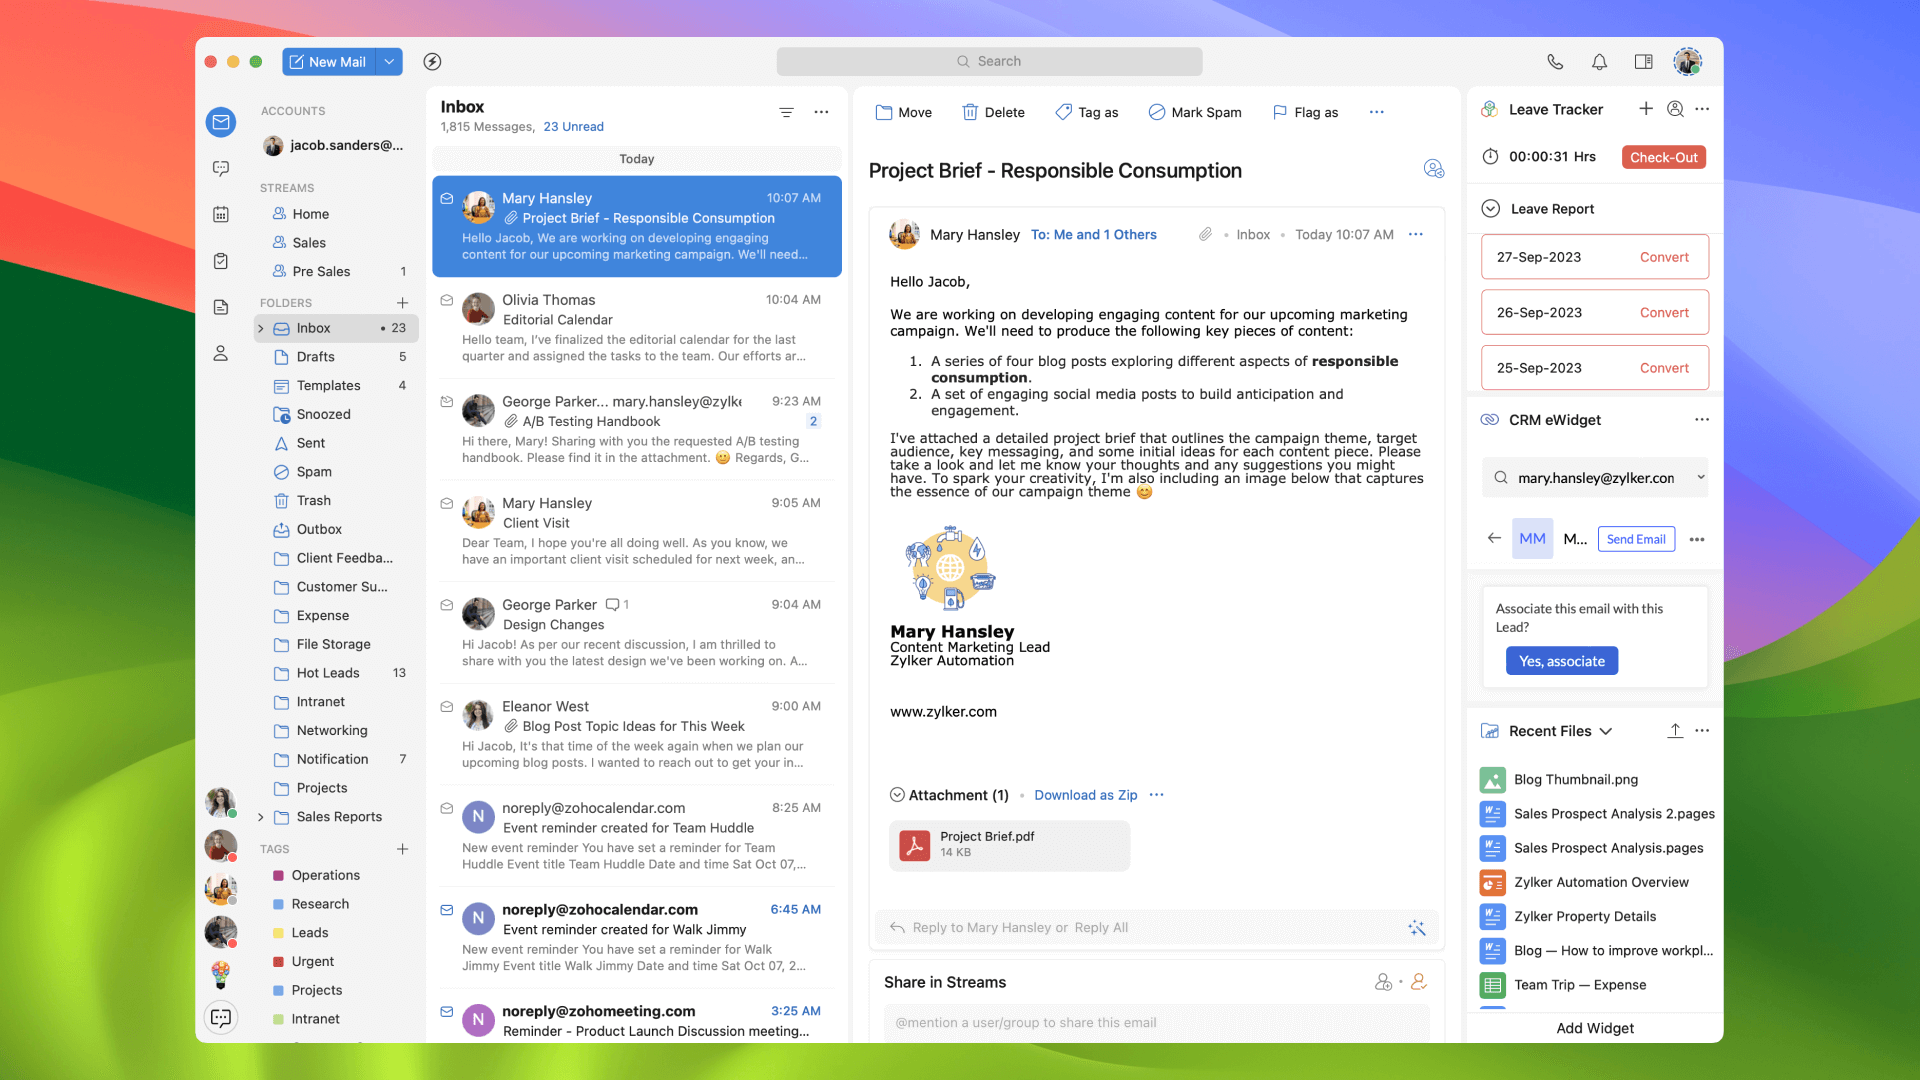Screen dimensions: 1920x1080
Task: Toggle read status on Olivia Thomas email
Action: [x=447, y=300]
